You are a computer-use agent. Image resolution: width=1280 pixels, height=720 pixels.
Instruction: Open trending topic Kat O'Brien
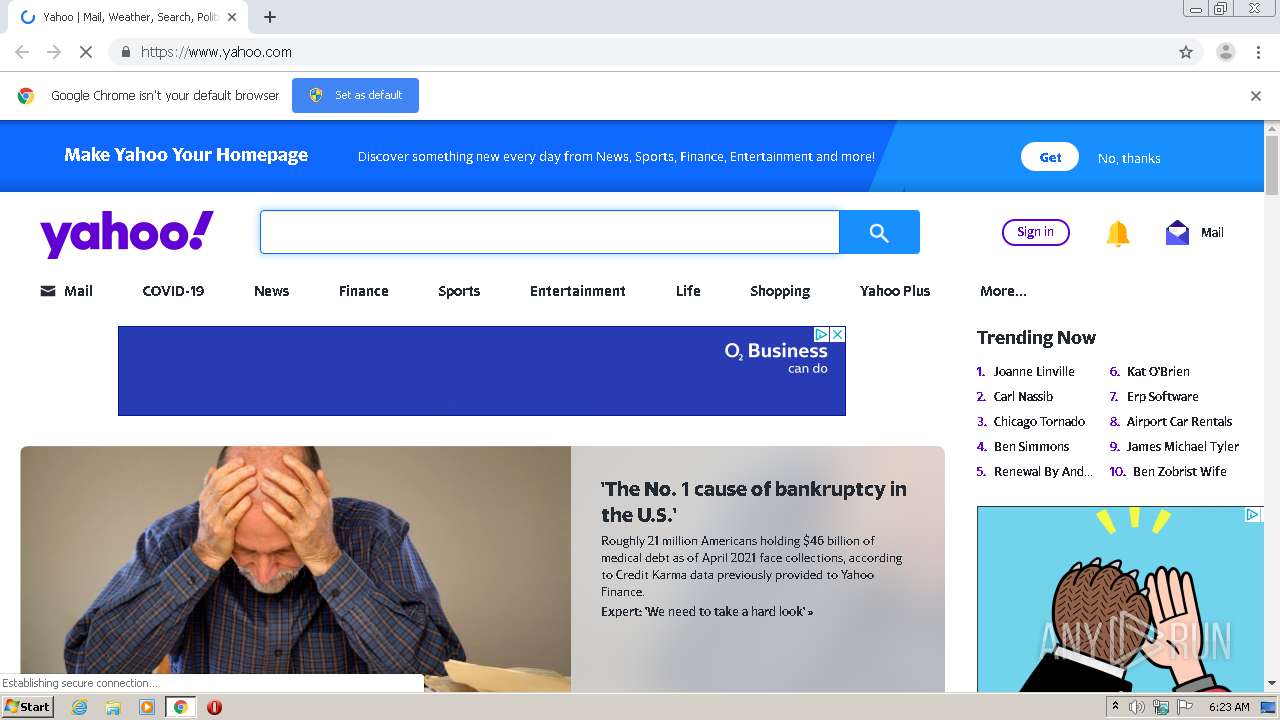pos(1158,371)
